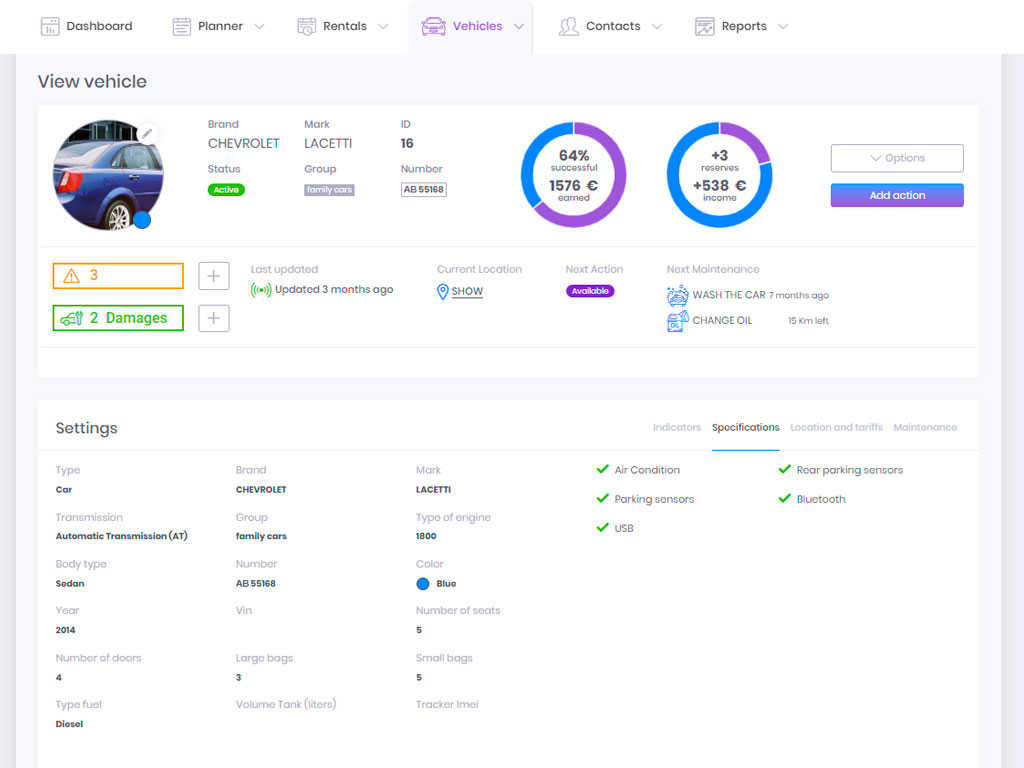Expand the Options dropdown
The height and width of the screenshot is (768, 1024).
click(x=897, y=158)
